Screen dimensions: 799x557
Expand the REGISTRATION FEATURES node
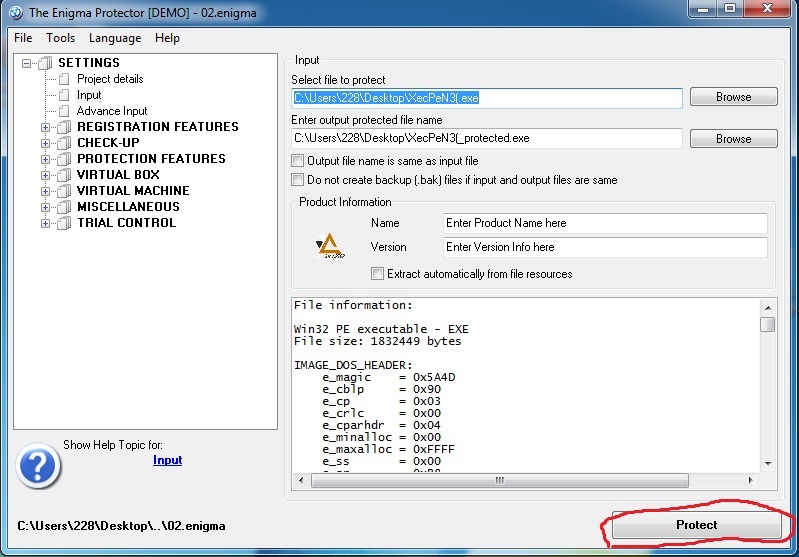pyautogui.click(x=45, y=127)
